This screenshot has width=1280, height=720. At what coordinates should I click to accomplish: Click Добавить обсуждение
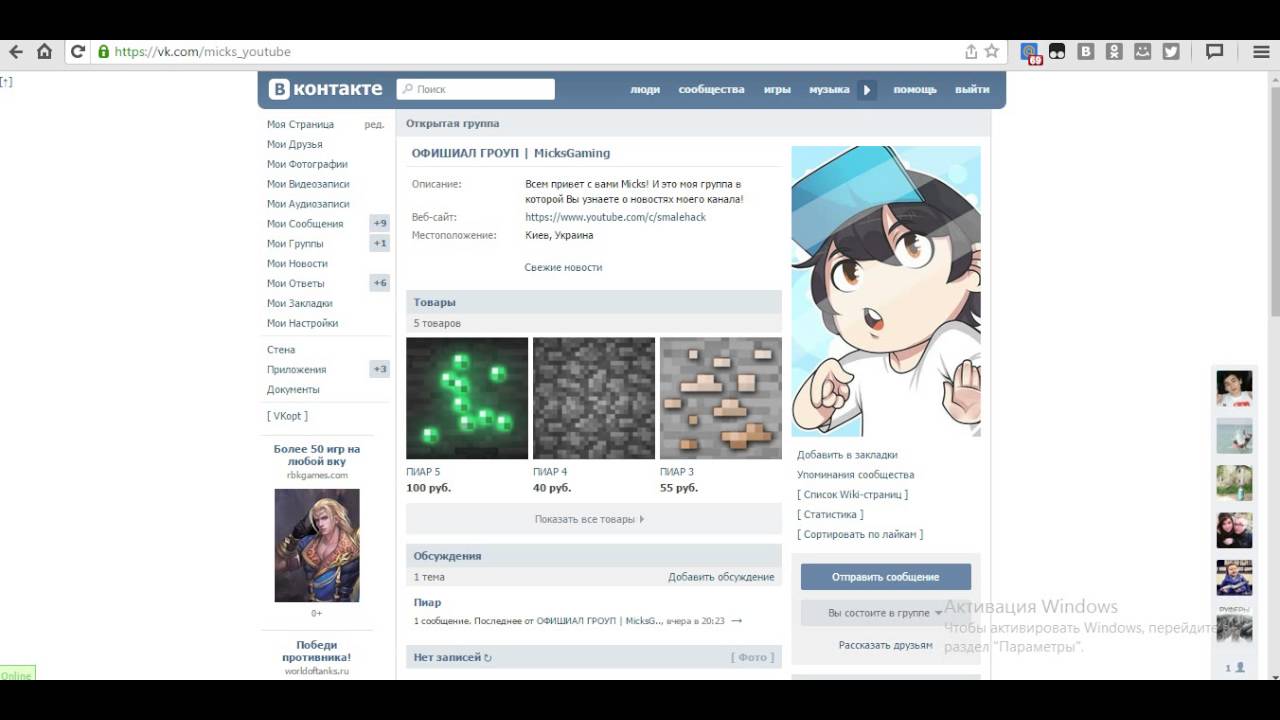[x=721, y=577]
